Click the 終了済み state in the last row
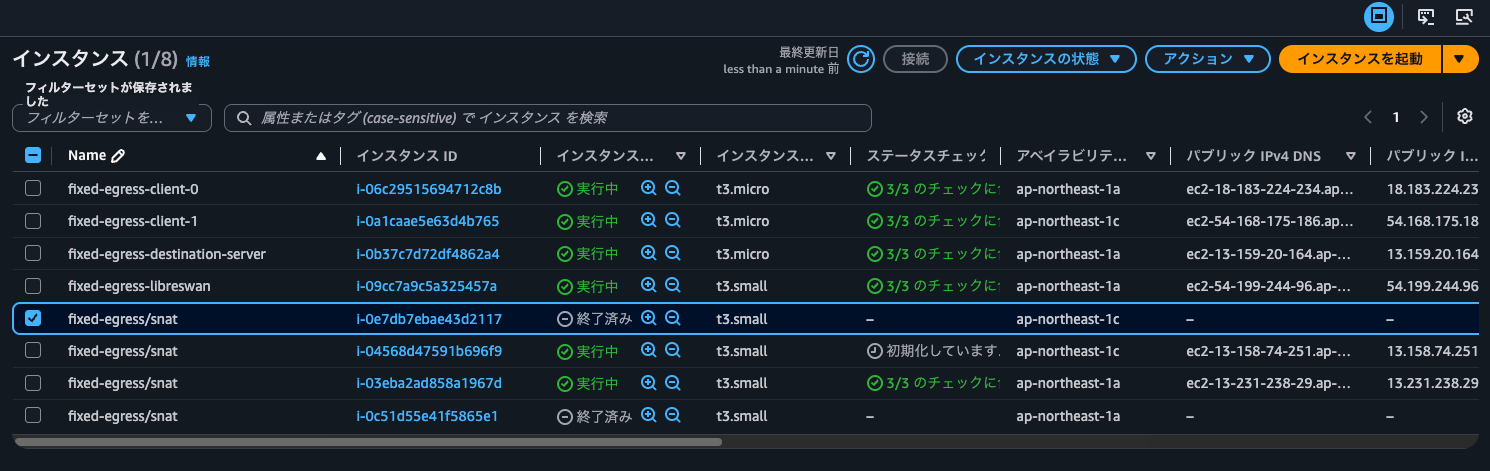 coord(594,415)
